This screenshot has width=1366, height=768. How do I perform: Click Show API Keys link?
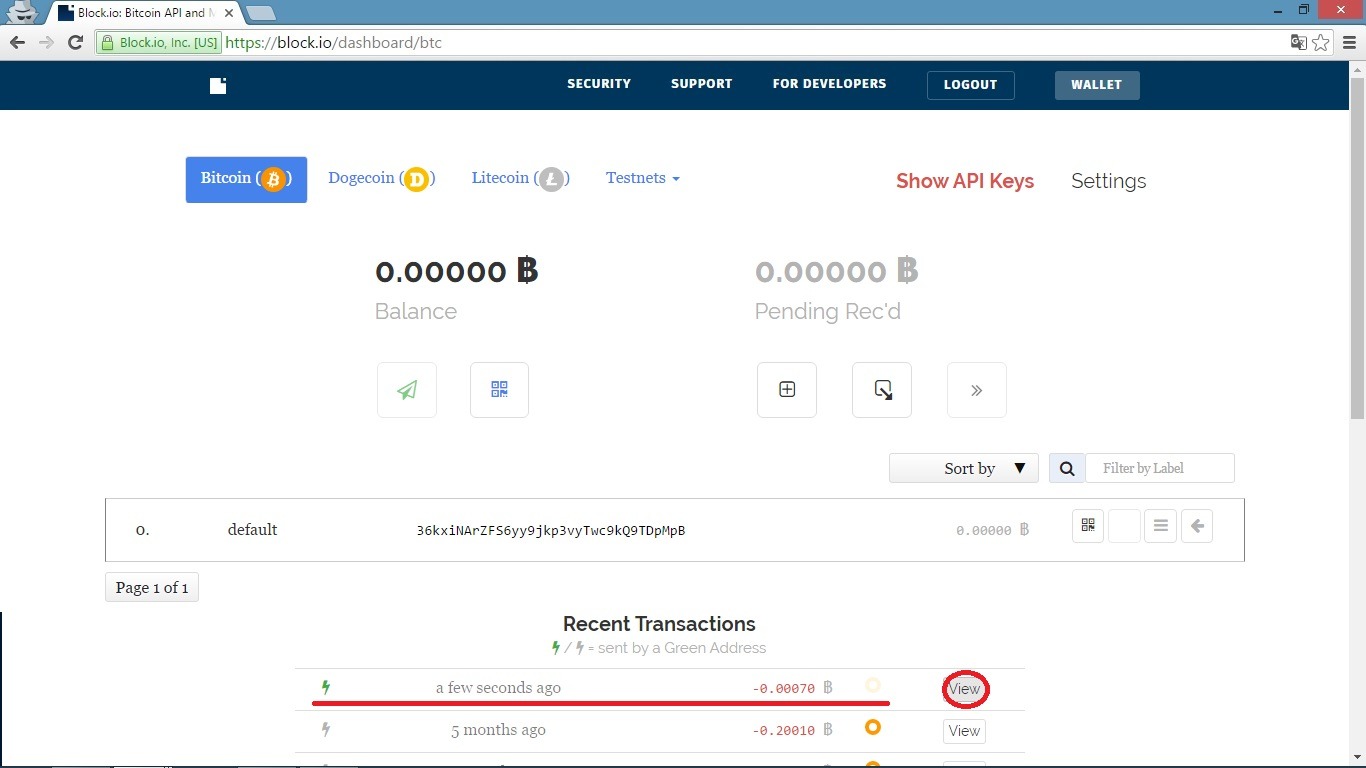tap(964, 181)
